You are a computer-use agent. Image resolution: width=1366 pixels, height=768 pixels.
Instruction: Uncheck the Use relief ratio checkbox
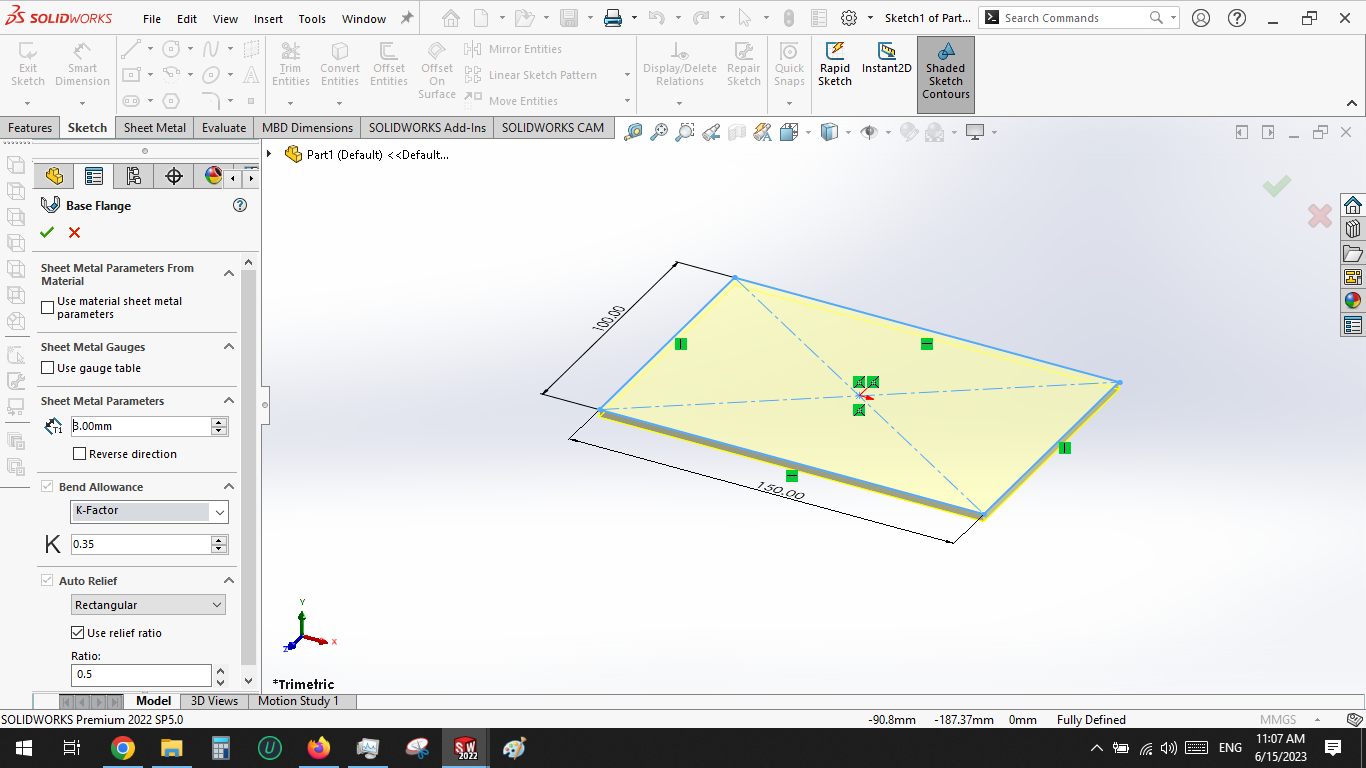pyautogui.click(x=77, y=632)
